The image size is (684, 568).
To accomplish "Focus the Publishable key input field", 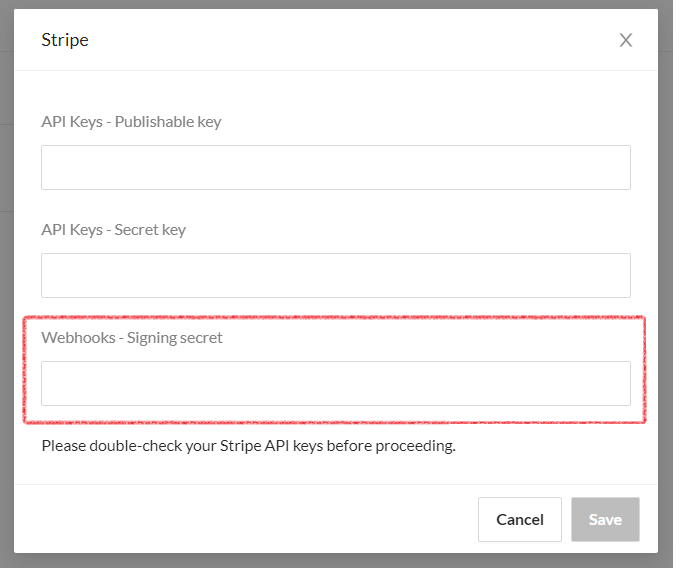I will click(335, 168).
